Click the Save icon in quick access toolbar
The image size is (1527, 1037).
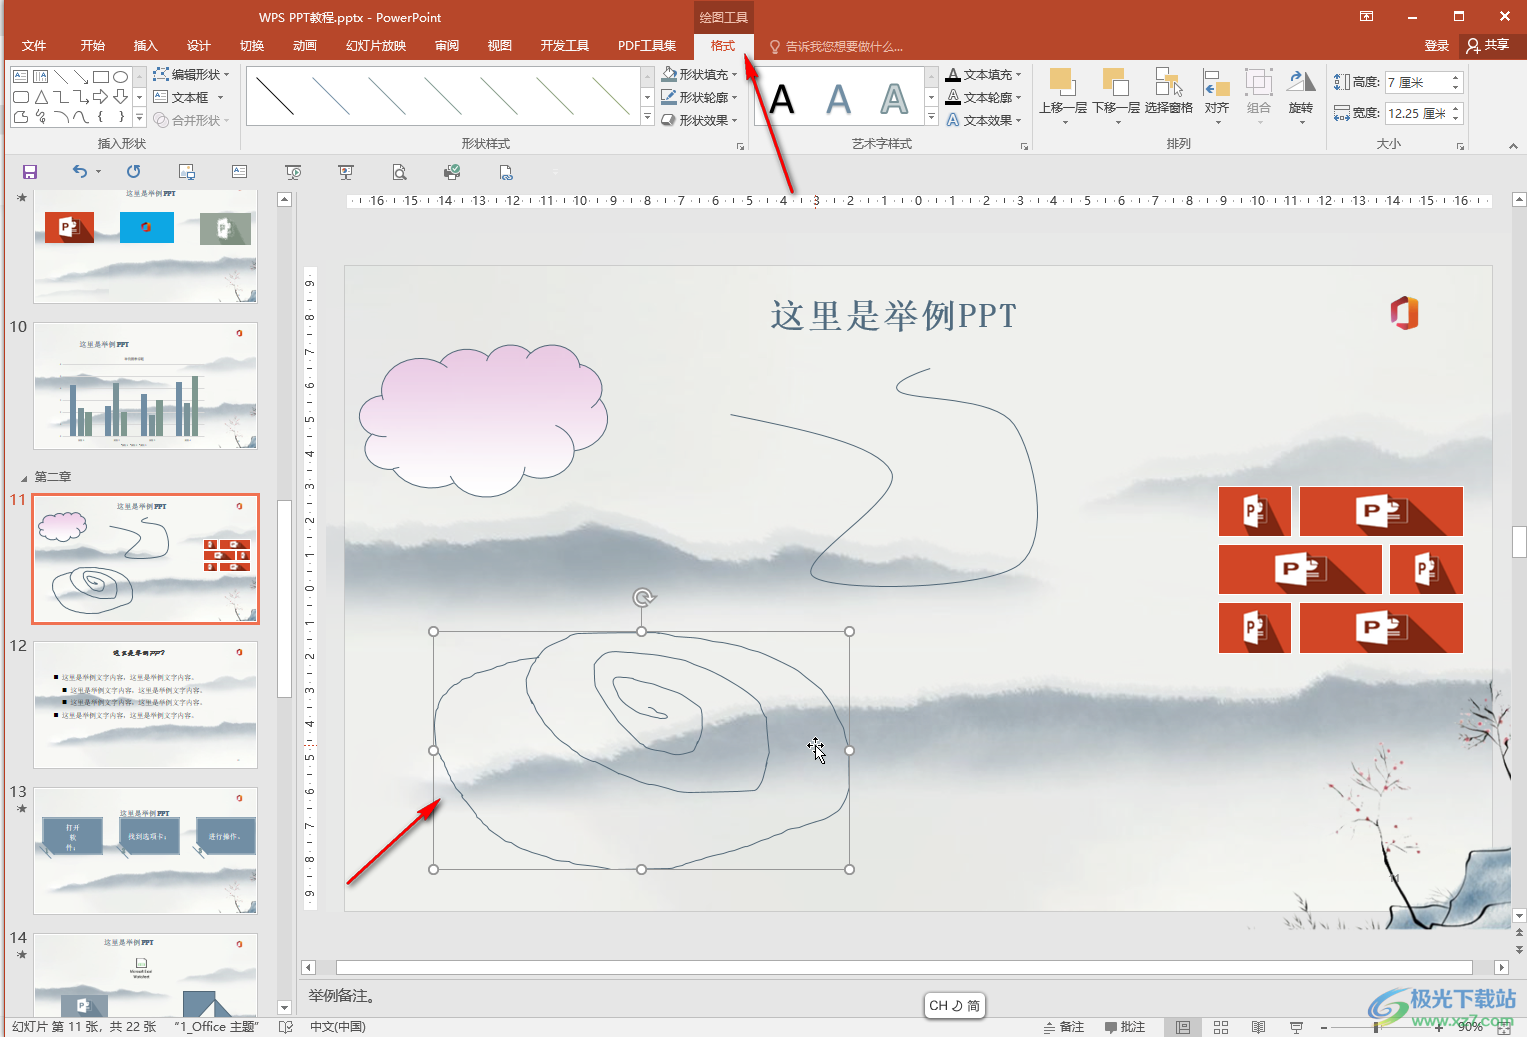30,172
